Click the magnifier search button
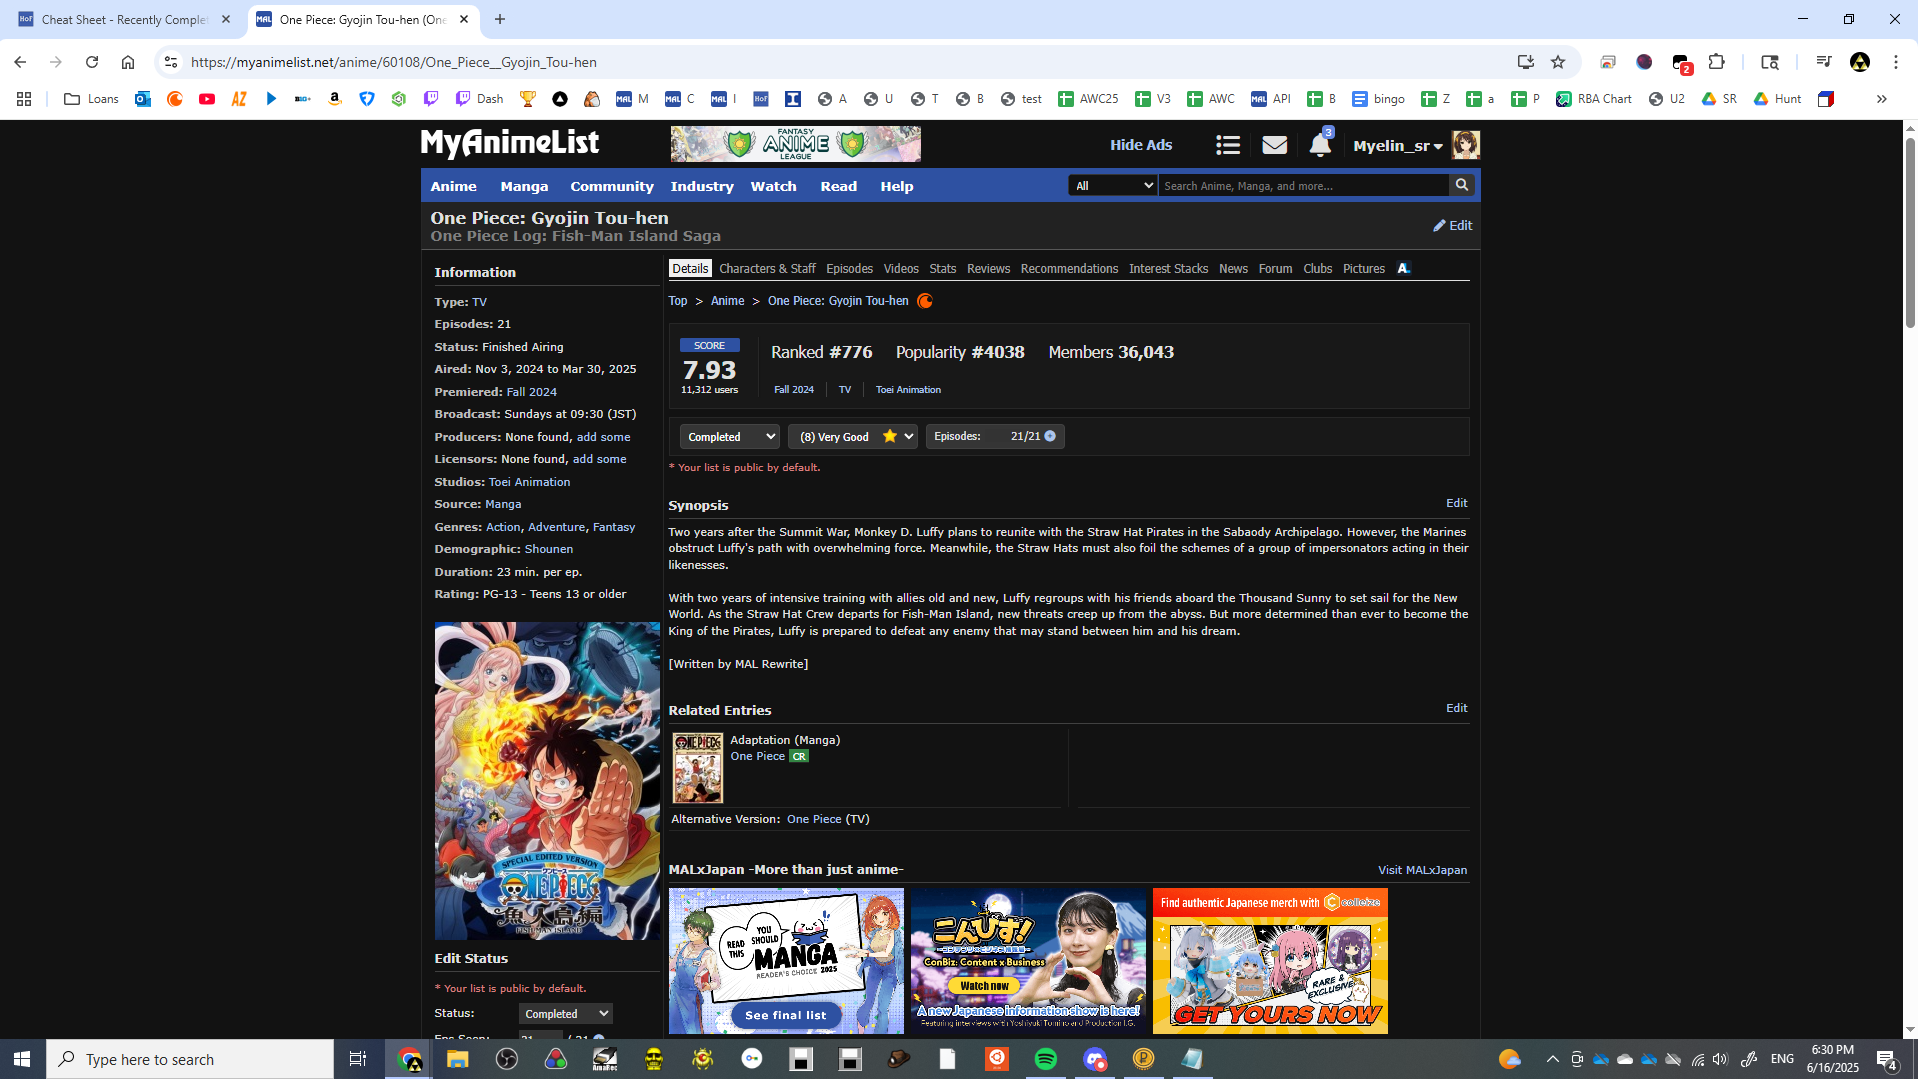 click(x=1462, y=185)
